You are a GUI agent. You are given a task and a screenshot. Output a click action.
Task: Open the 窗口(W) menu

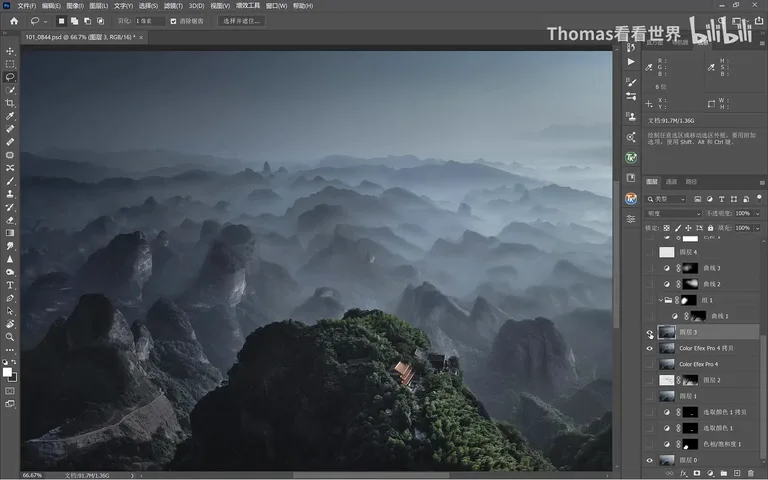[276, 6]
